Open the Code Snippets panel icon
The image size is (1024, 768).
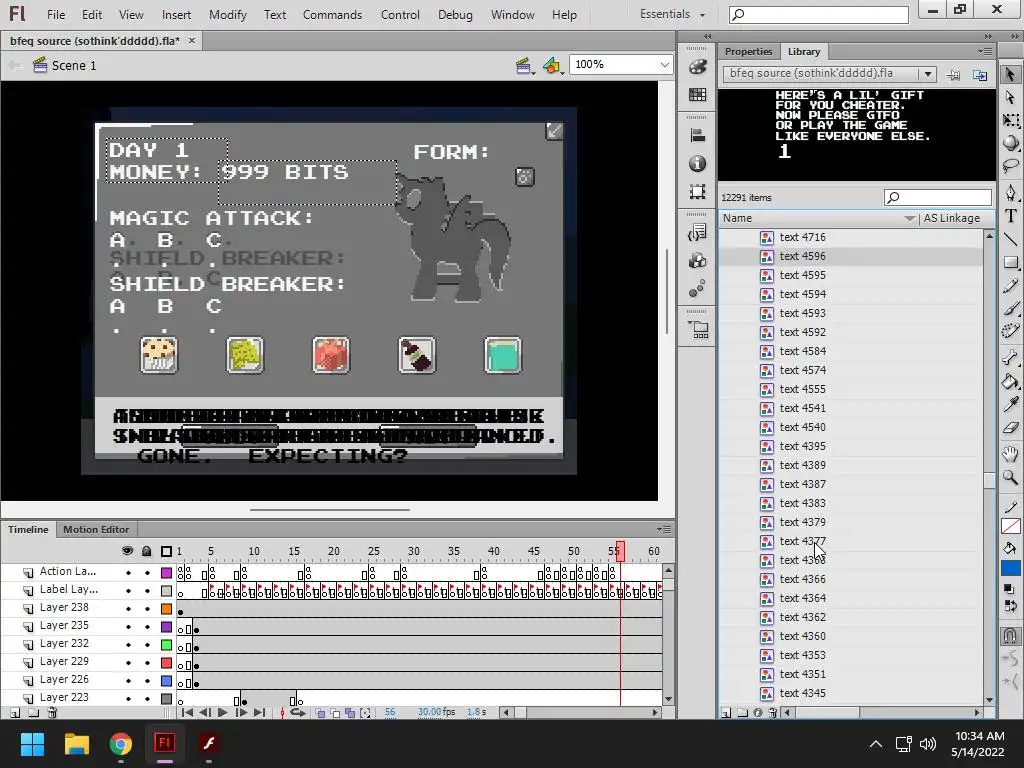[697, 232]
